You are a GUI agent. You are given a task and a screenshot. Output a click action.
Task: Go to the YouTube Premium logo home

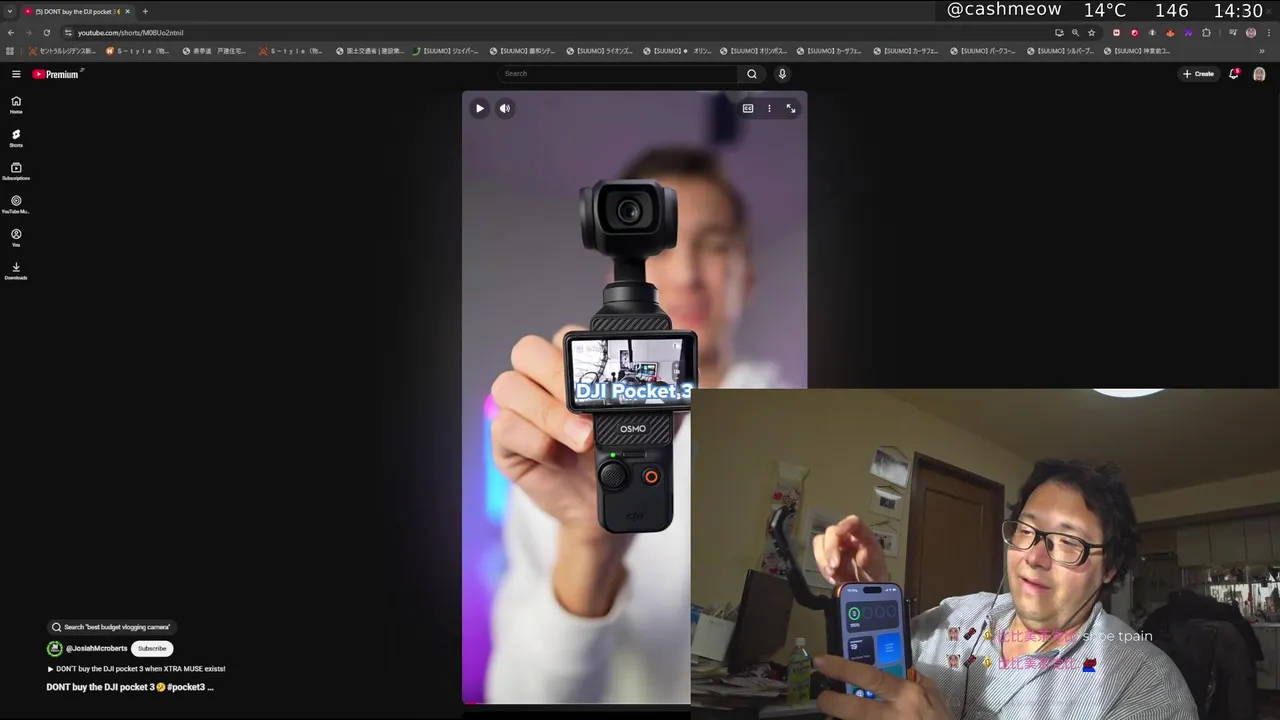56,74
